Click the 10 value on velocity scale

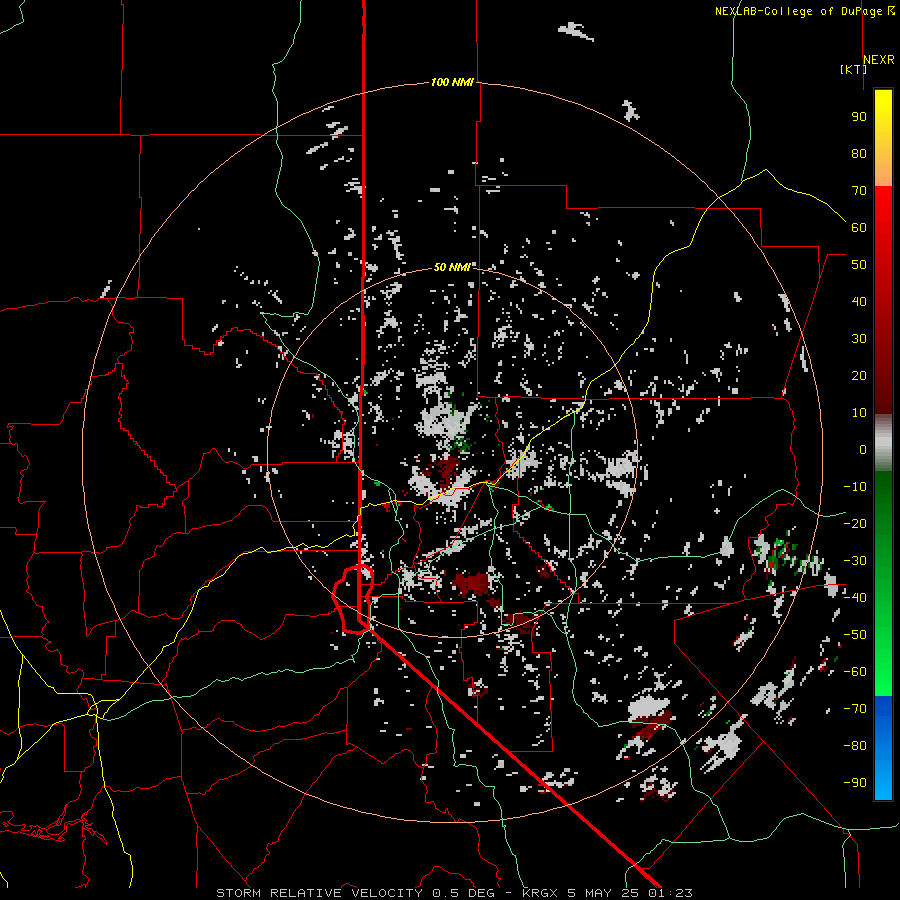[859, 413]
